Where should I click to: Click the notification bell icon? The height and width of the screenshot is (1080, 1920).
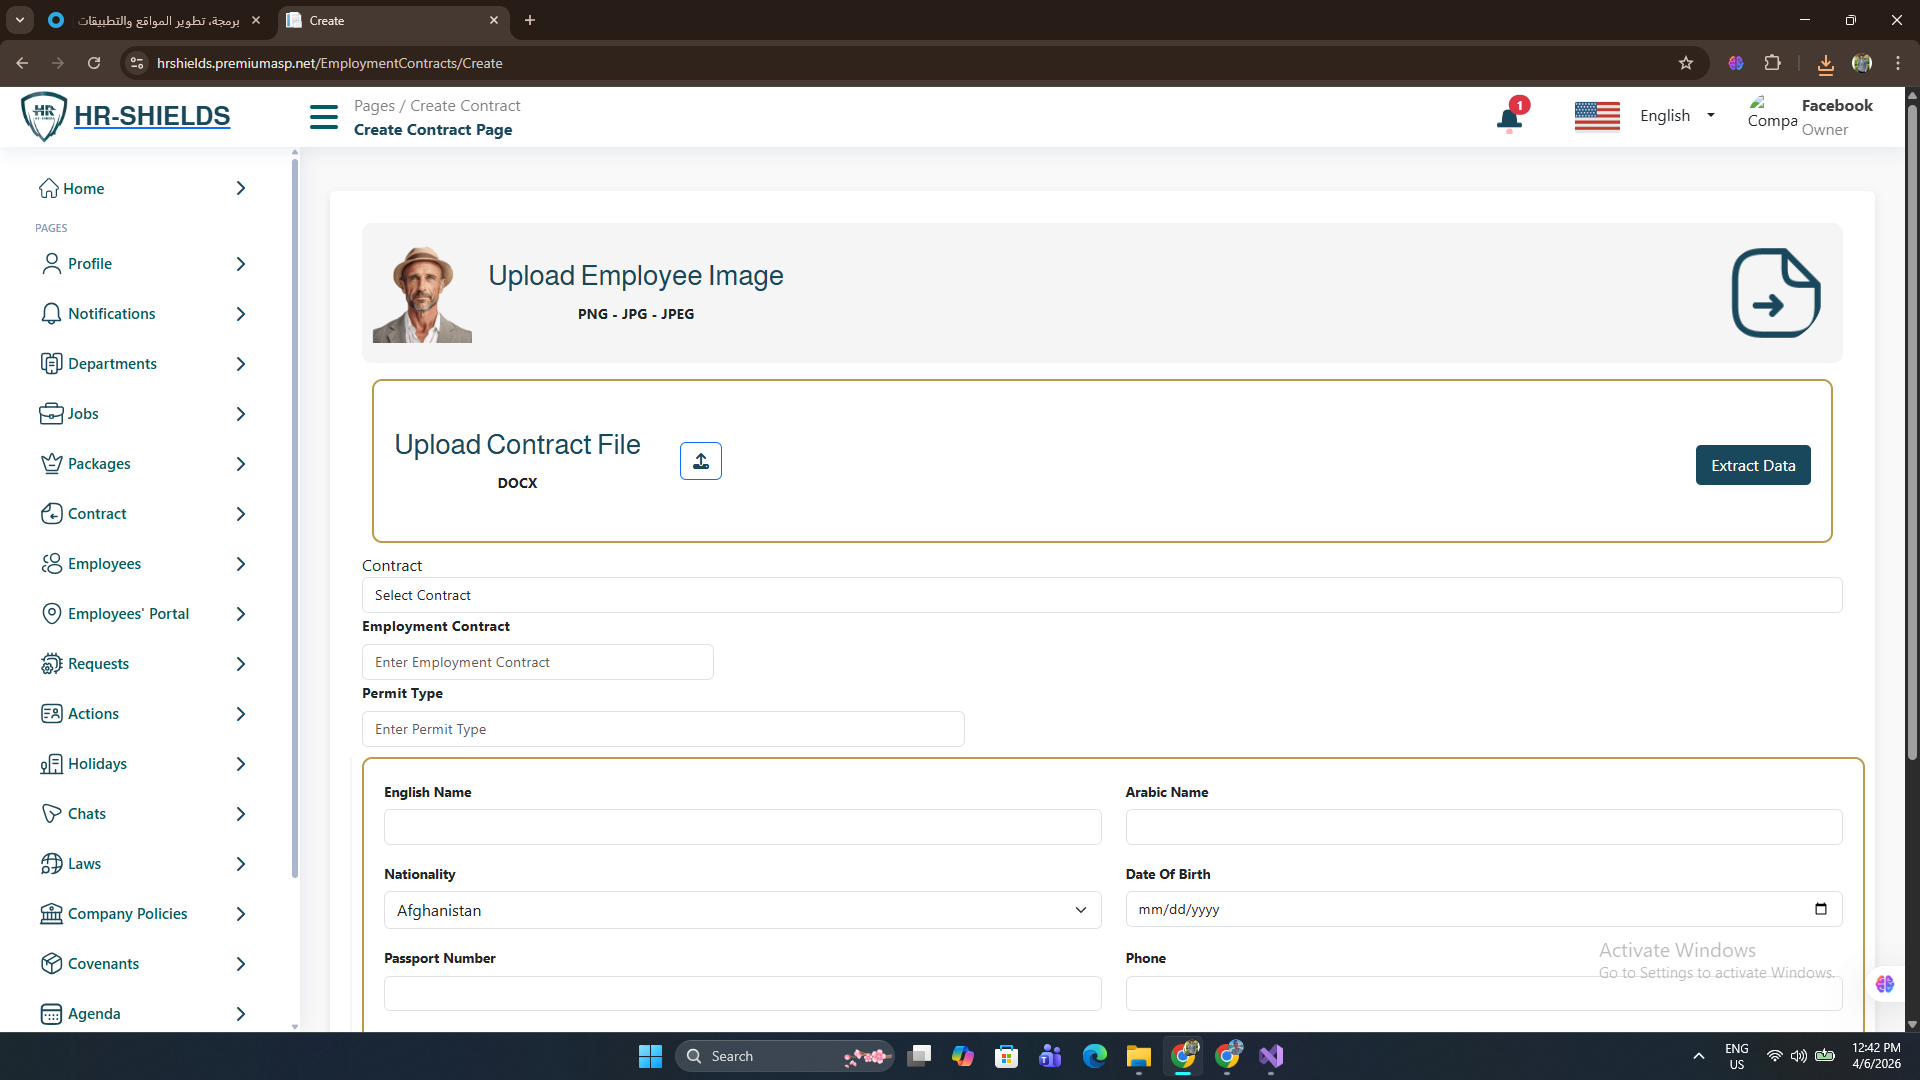(x=1509, y=120)
